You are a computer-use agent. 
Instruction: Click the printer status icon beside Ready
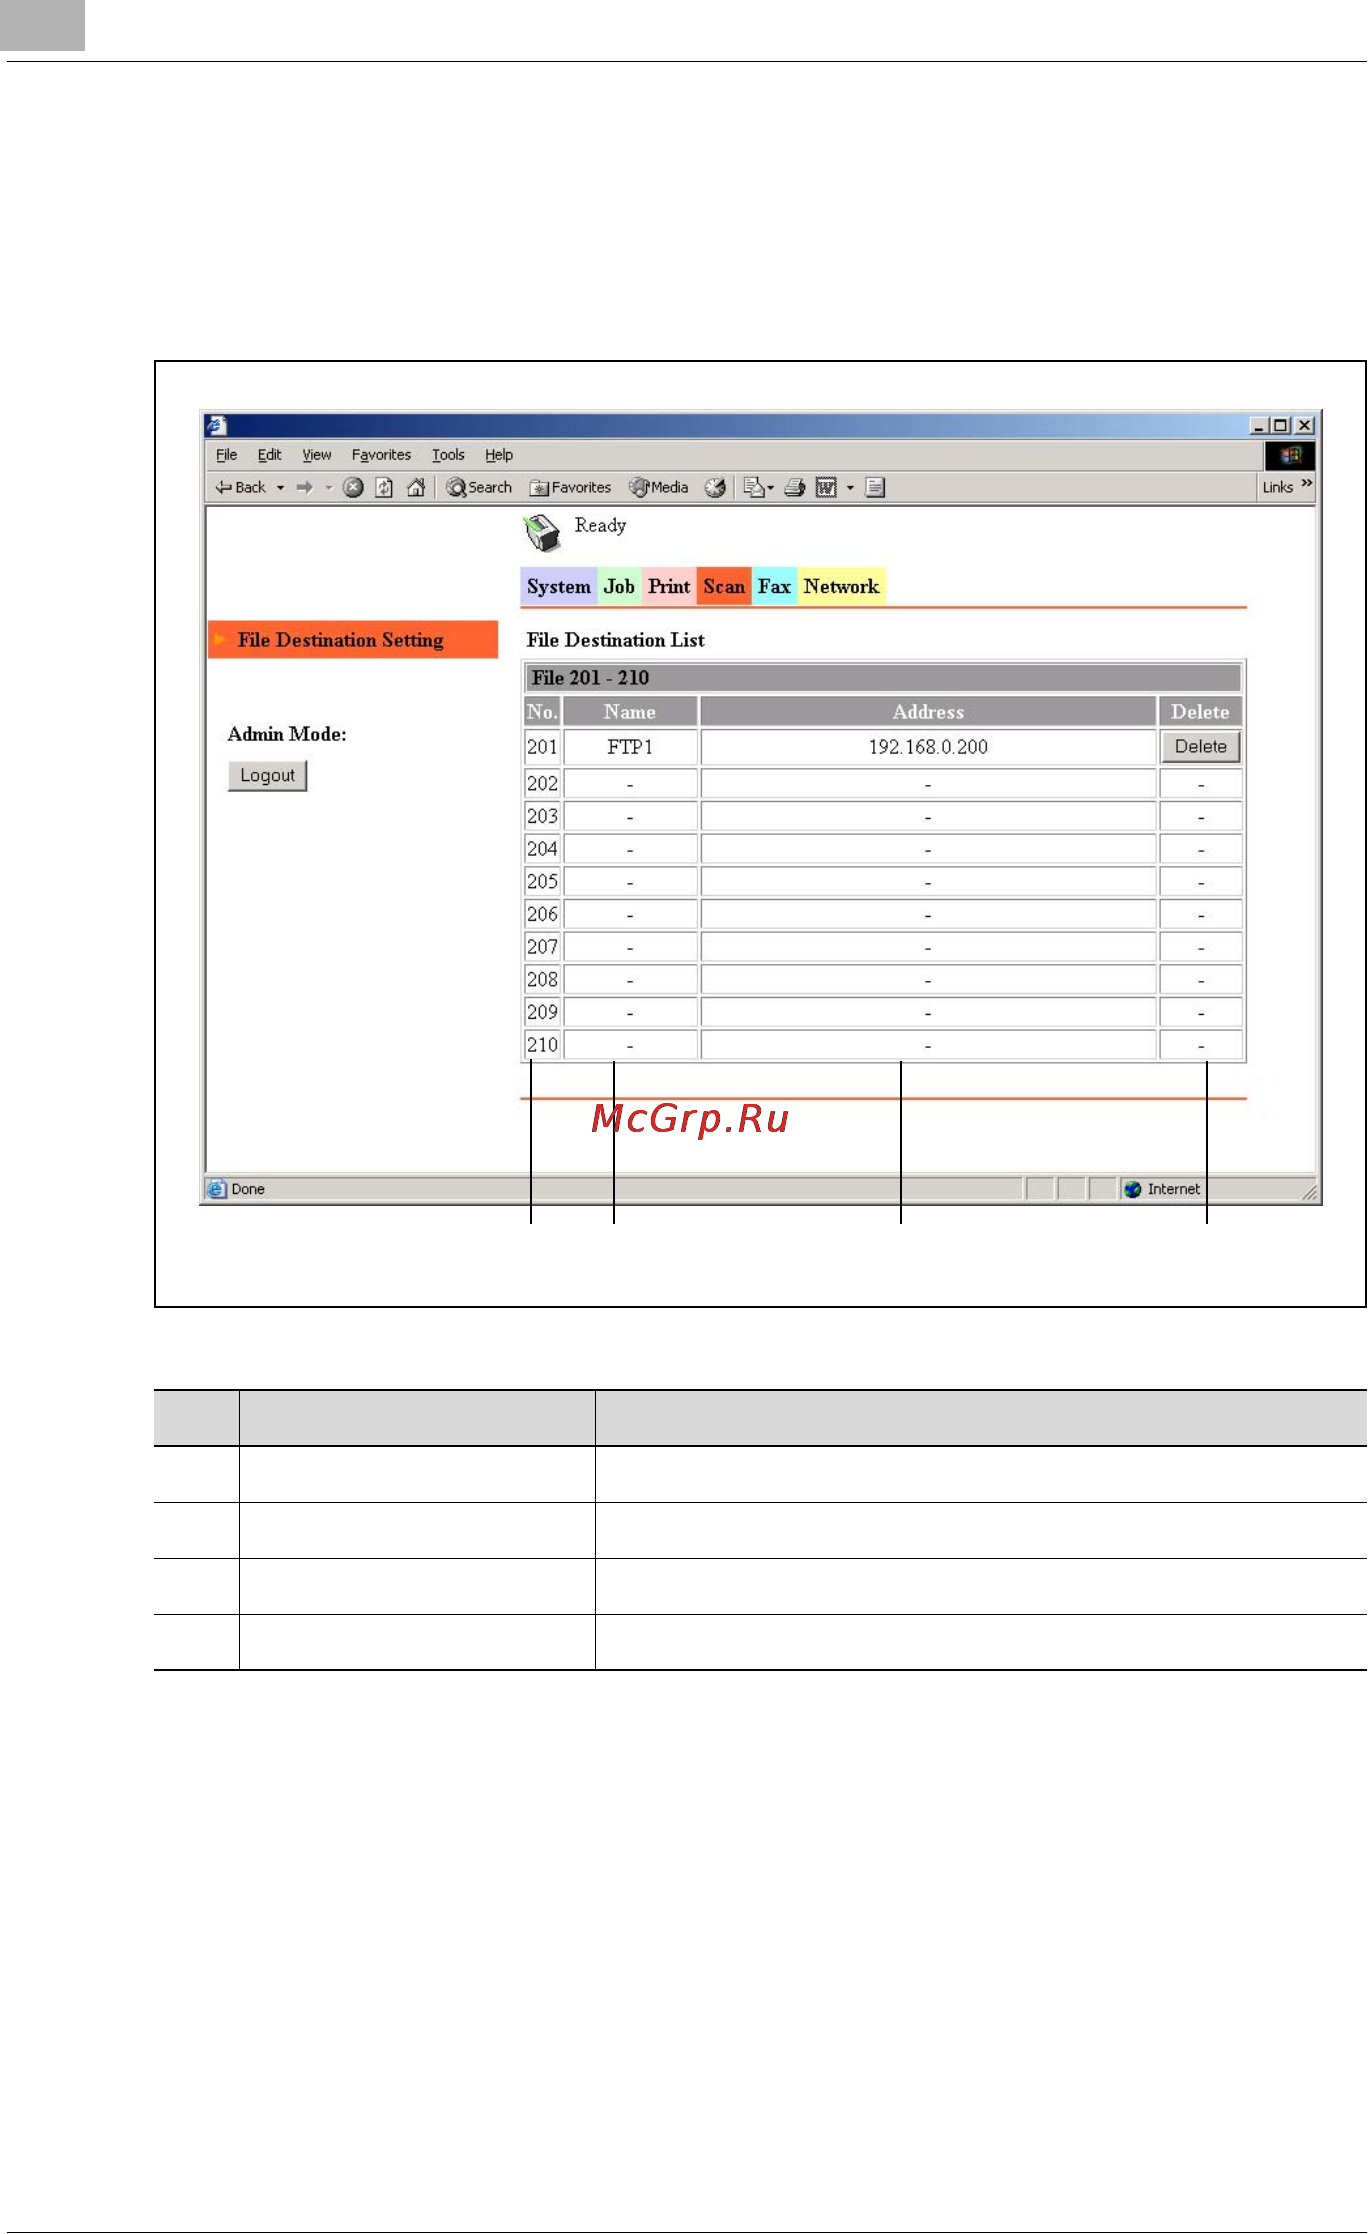[x=543, y=533]
